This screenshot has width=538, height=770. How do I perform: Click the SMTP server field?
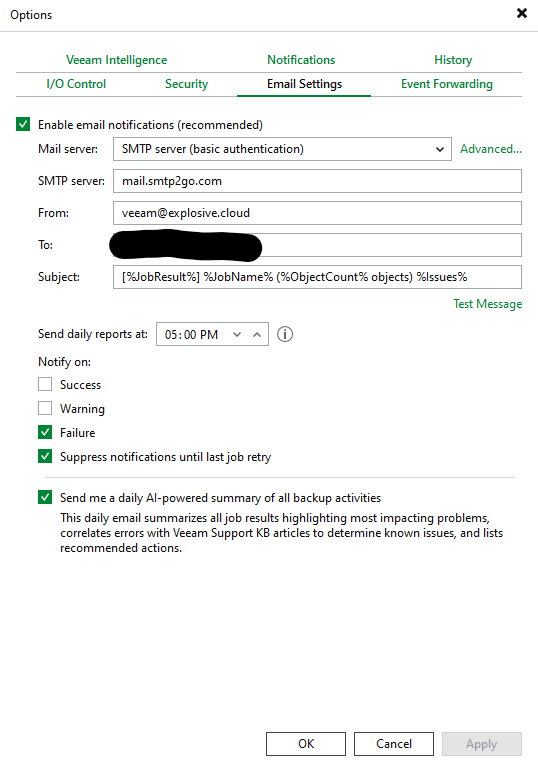pos(317,181)
